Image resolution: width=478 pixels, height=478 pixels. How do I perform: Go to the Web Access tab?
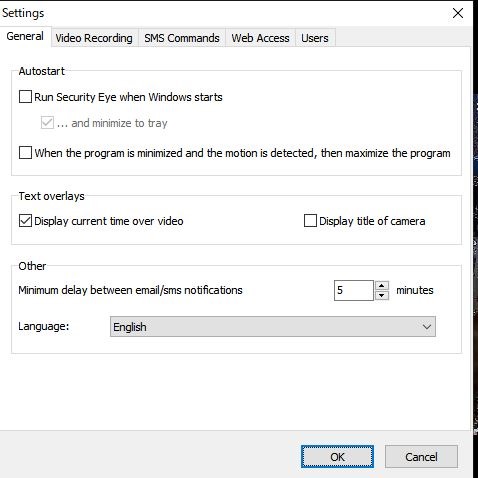click(x=260, y=38)
